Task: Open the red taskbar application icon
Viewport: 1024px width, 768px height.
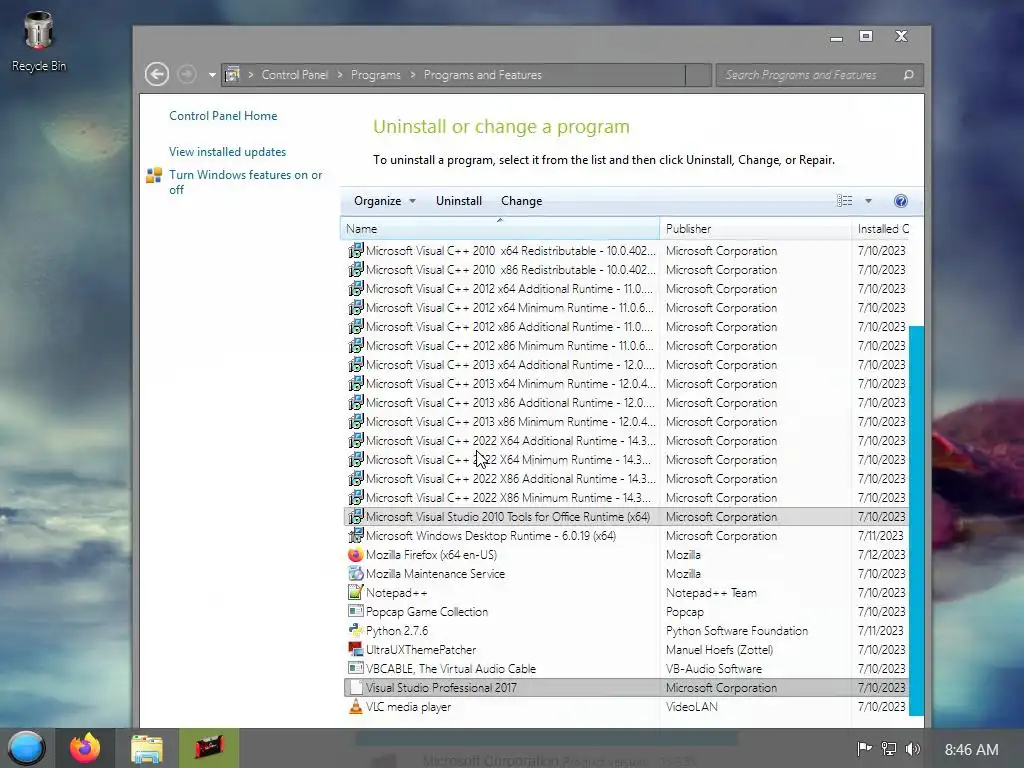Action: tap(209, 748)
